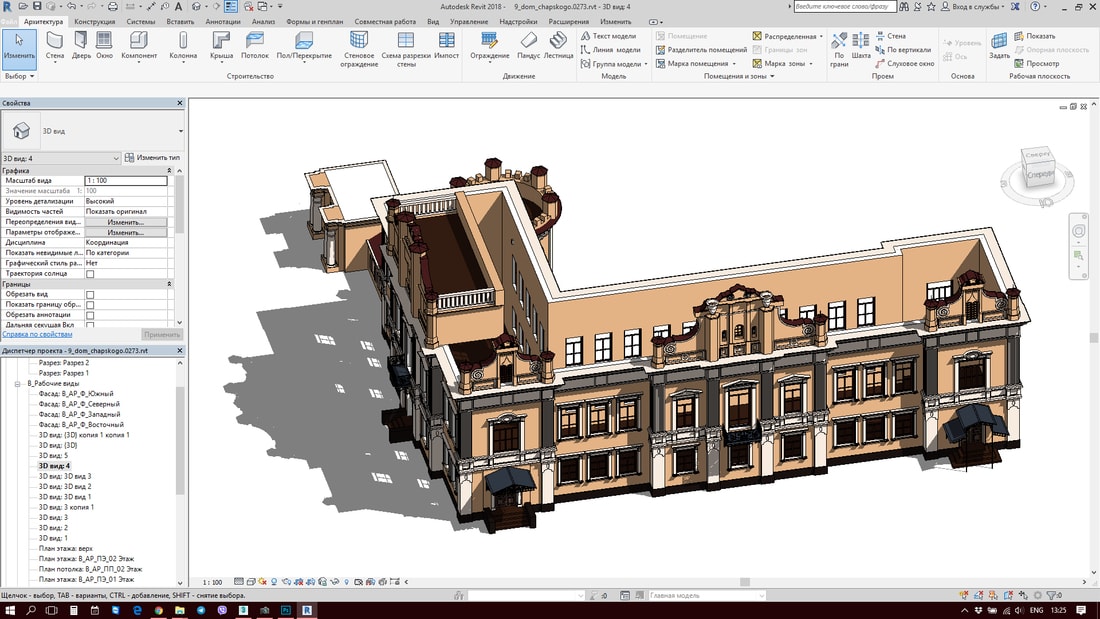Click the Масштаб вида value field
This screenshot has height=619, width=1100.
coord(125,180)
